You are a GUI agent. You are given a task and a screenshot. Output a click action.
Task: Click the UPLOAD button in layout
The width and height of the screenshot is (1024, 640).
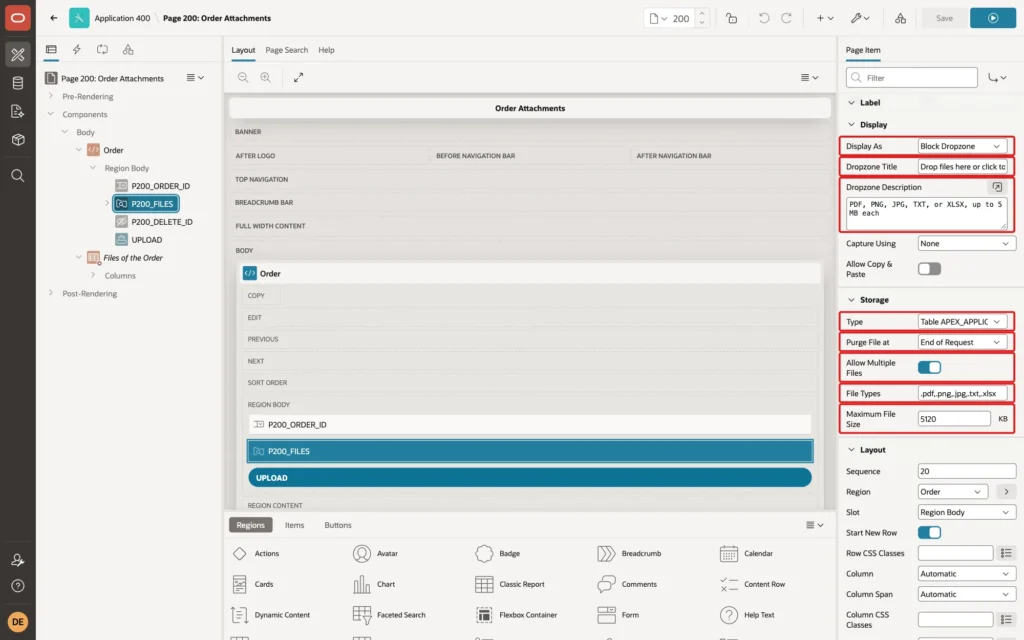click(530, 478)
